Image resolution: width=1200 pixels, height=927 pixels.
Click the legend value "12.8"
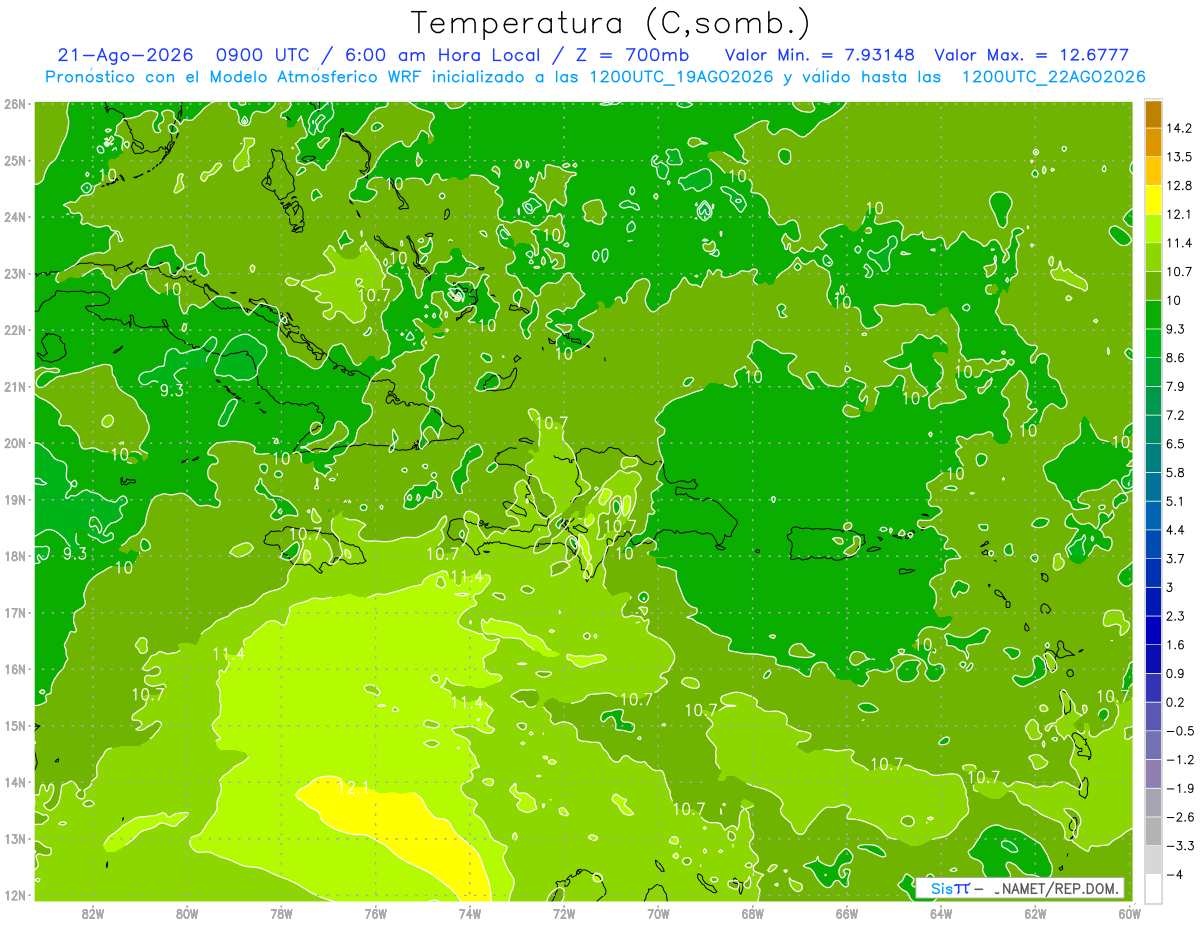pos(1178,186)
